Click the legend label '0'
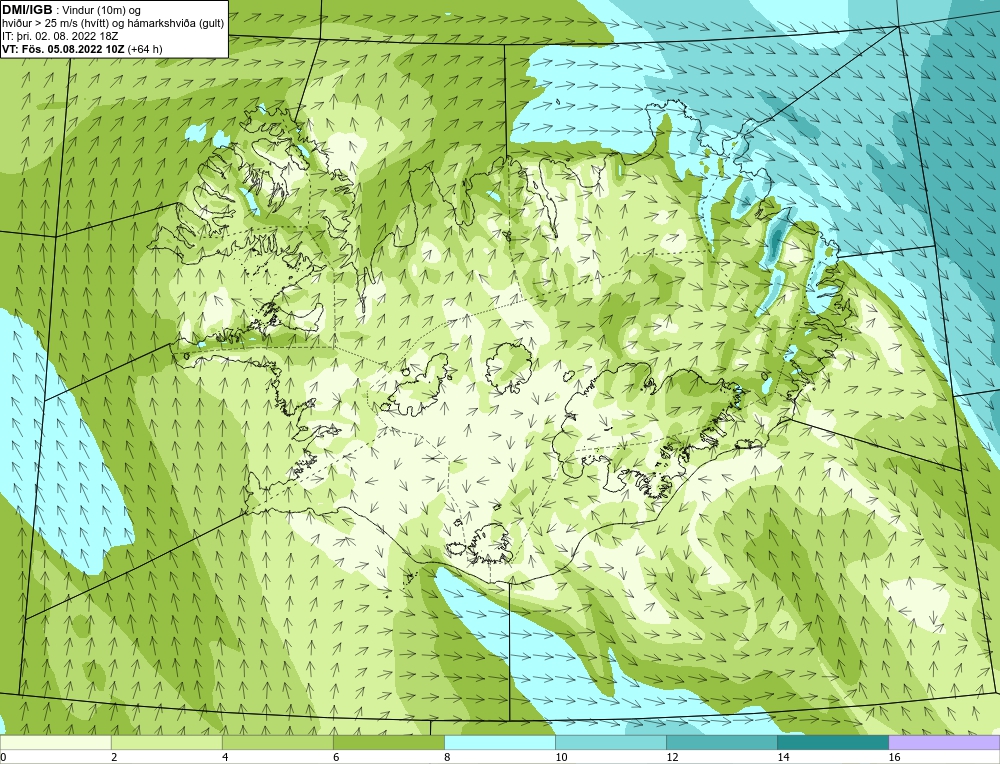This screenshot has width=1000, height=764. pyautogui.click(x=3, y=757)
